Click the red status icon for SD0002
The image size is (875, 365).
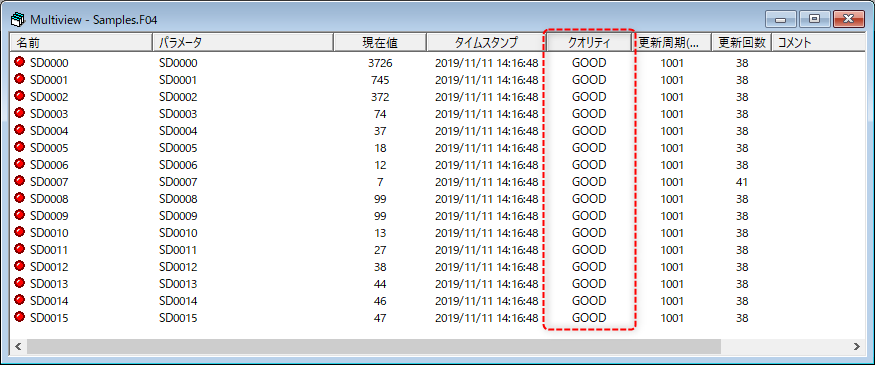pyautogui.click(x=20, y=96)
